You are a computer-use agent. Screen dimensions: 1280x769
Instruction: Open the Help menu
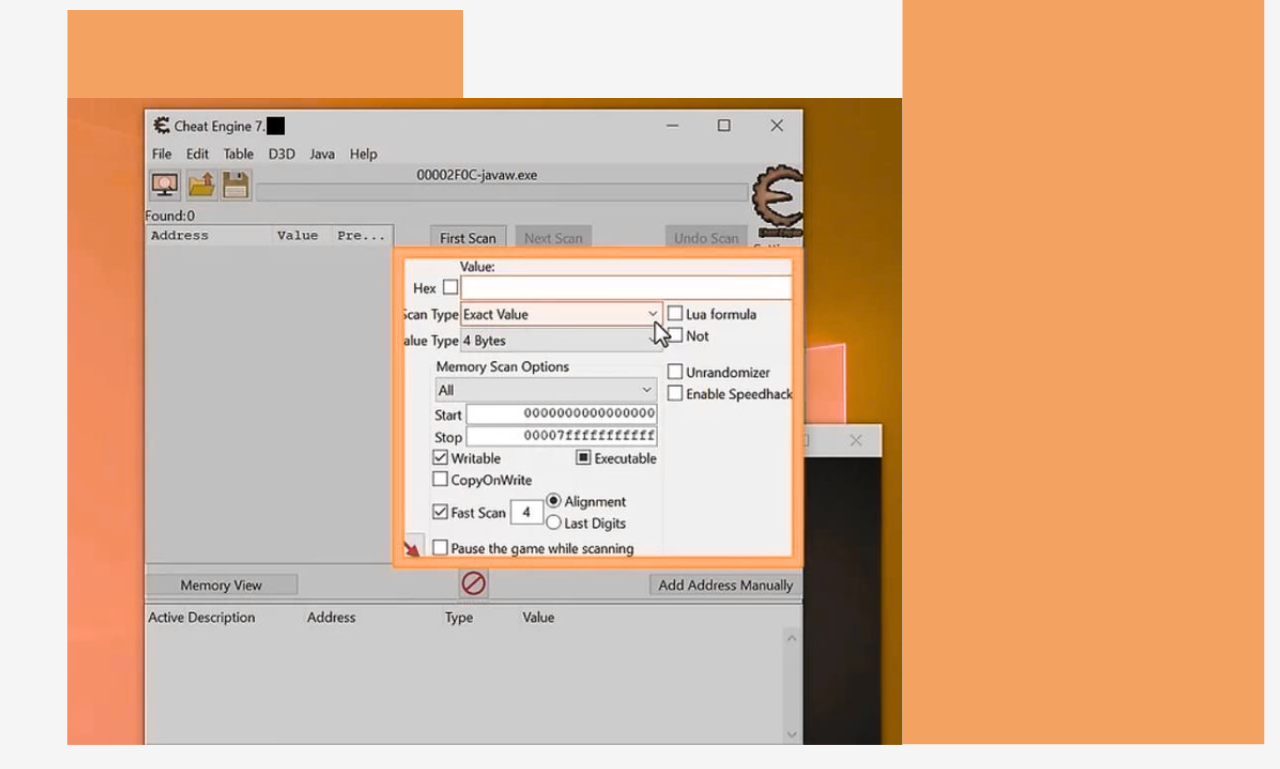363,154
